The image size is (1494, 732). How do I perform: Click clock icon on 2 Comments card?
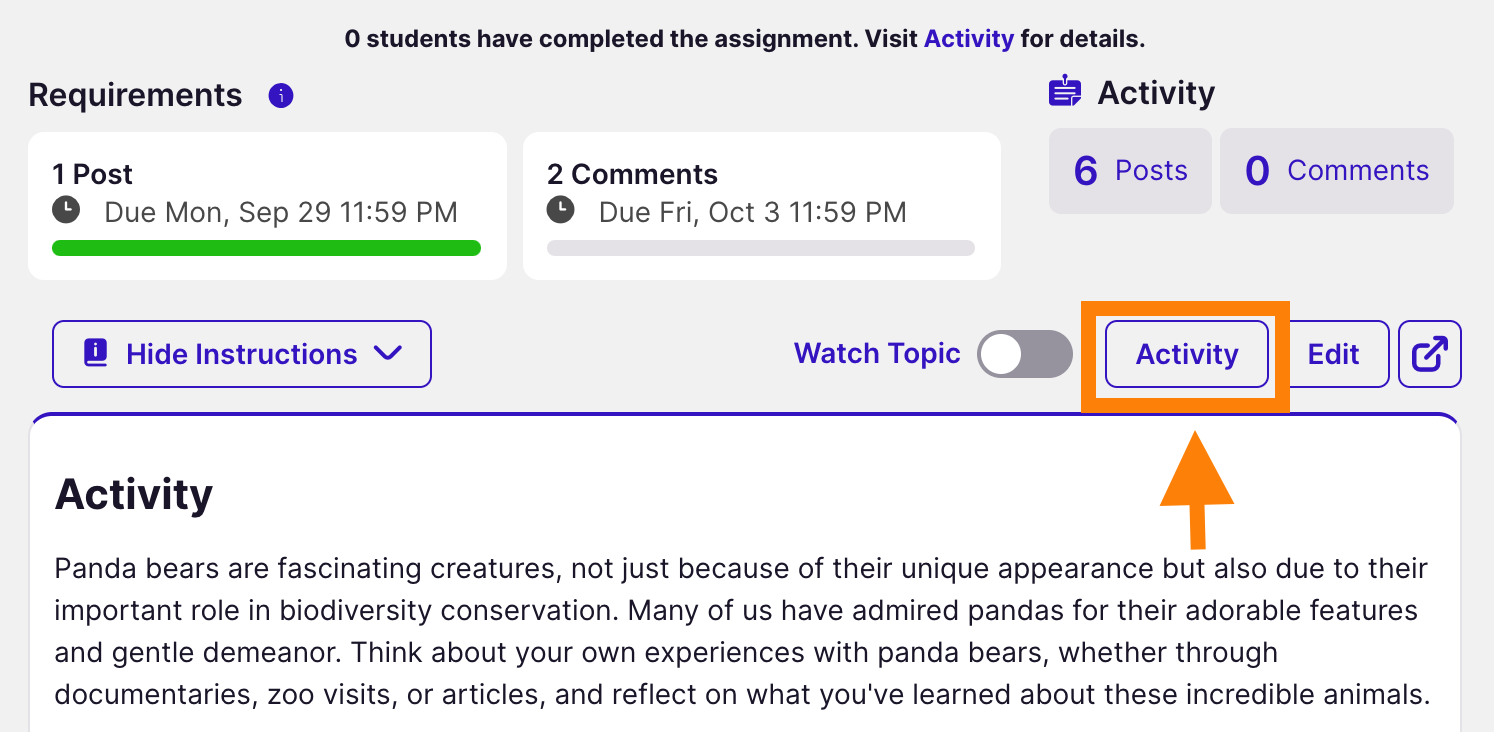click(x=561, y=211)
